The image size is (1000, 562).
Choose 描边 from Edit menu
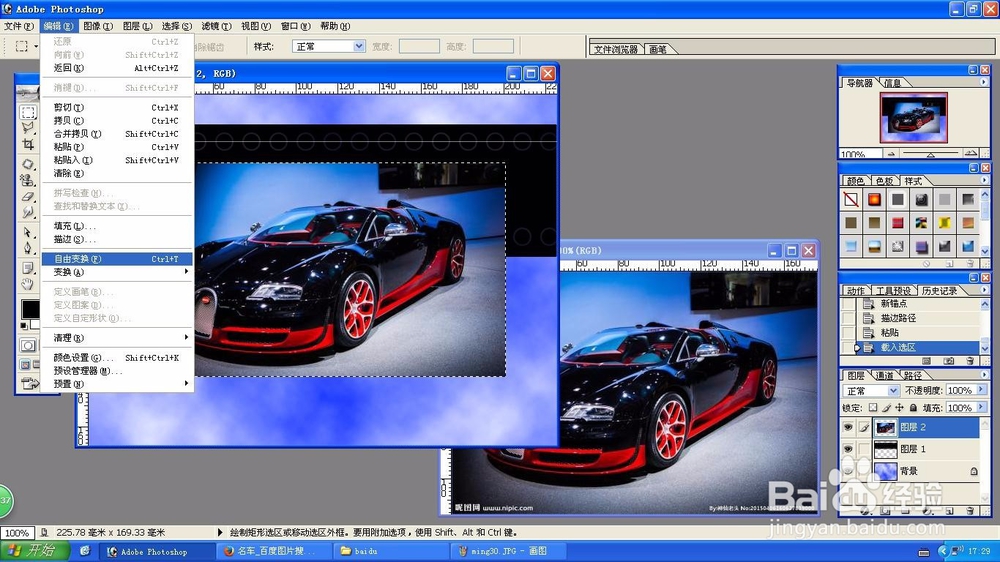[x=117, y=239]
